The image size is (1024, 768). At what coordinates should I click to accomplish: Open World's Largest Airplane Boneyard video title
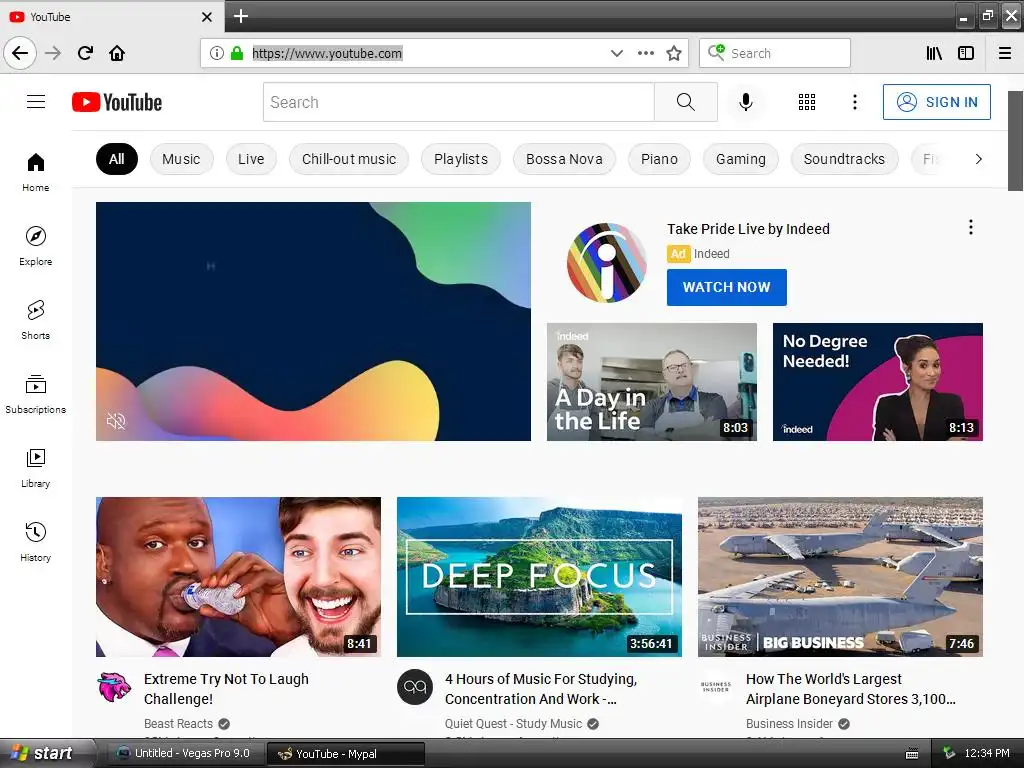coord(851,689)
